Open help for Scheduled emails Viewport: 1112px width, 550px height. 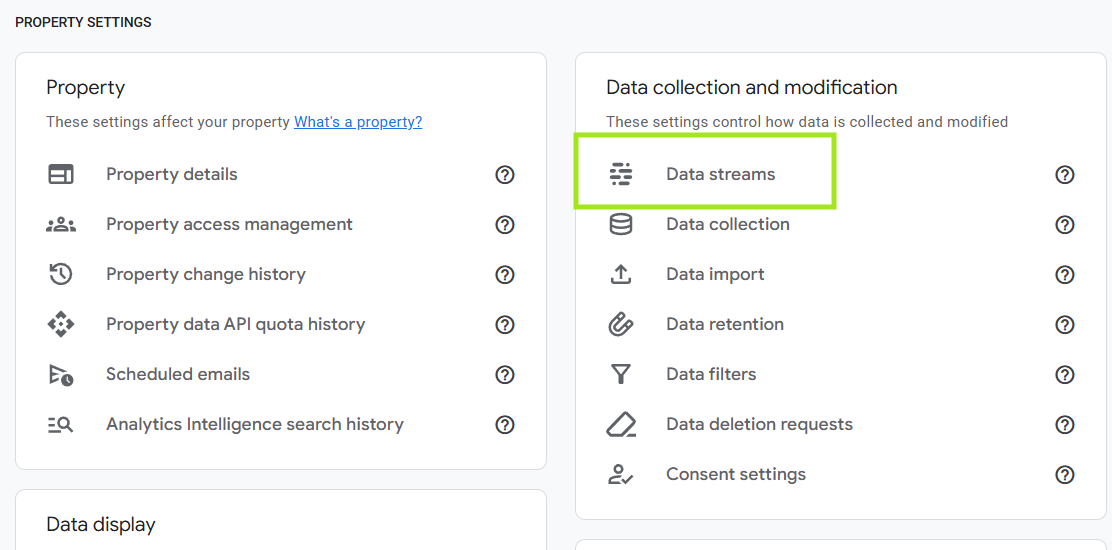(505, 374)
